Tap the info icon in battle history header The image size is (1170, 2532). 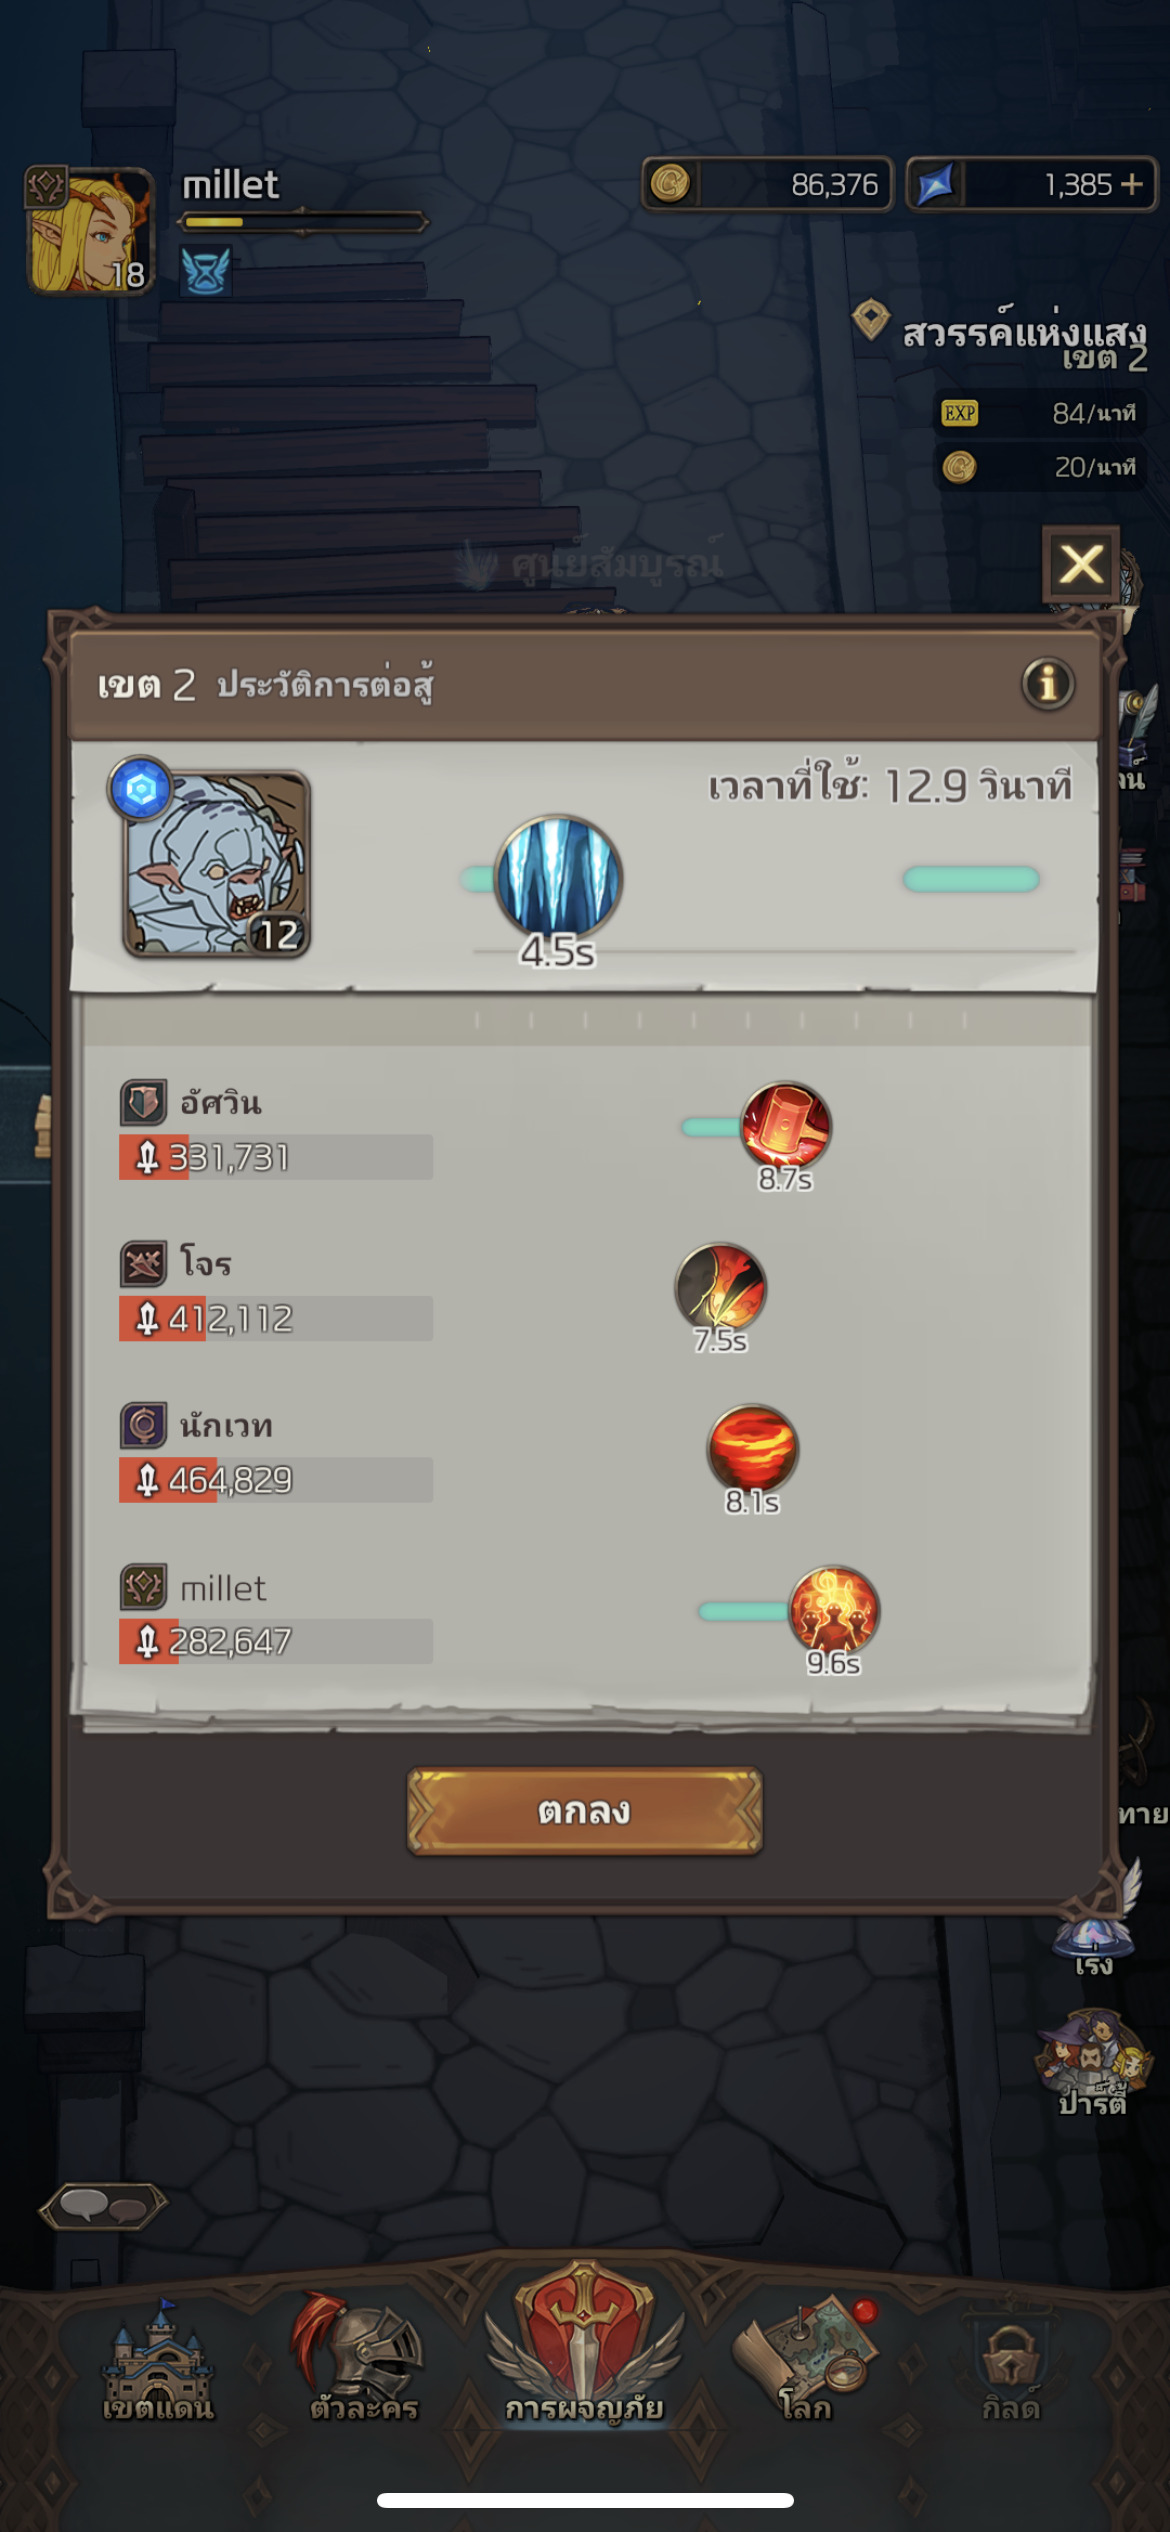[x=1047, y=684]
